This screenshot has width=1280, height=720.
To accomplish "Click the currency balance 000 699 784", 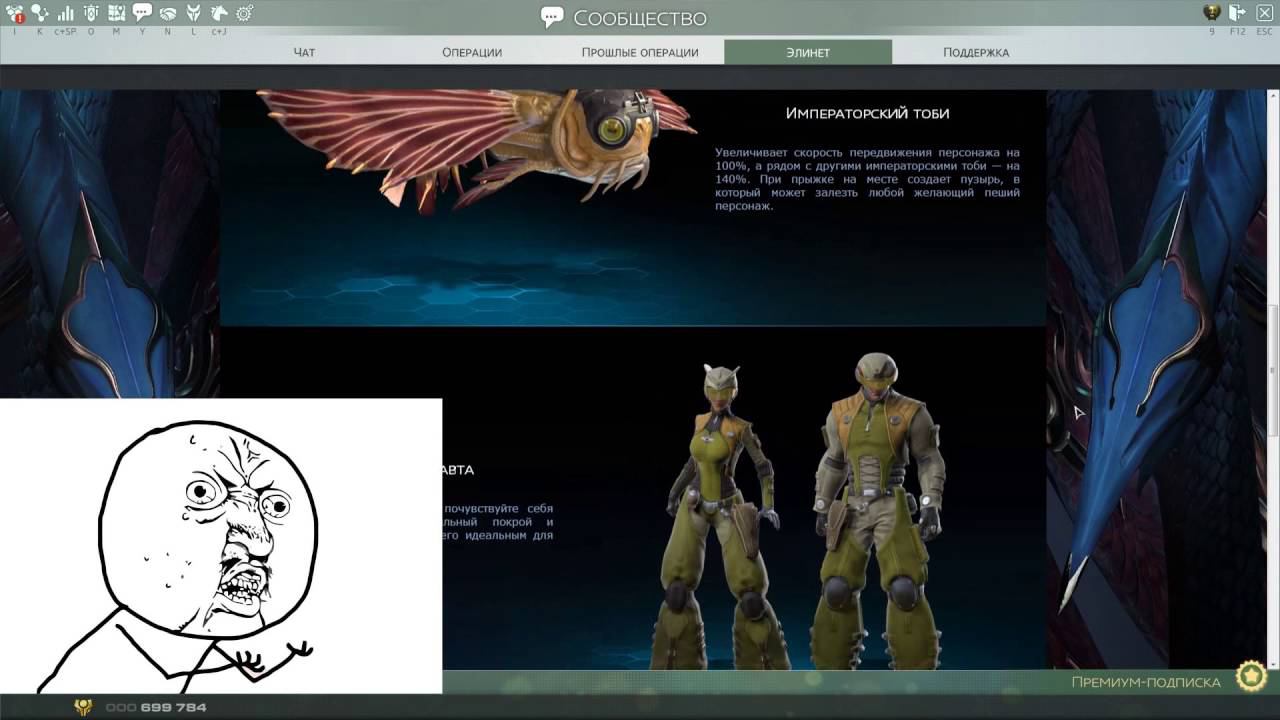I will pos(156,707).
